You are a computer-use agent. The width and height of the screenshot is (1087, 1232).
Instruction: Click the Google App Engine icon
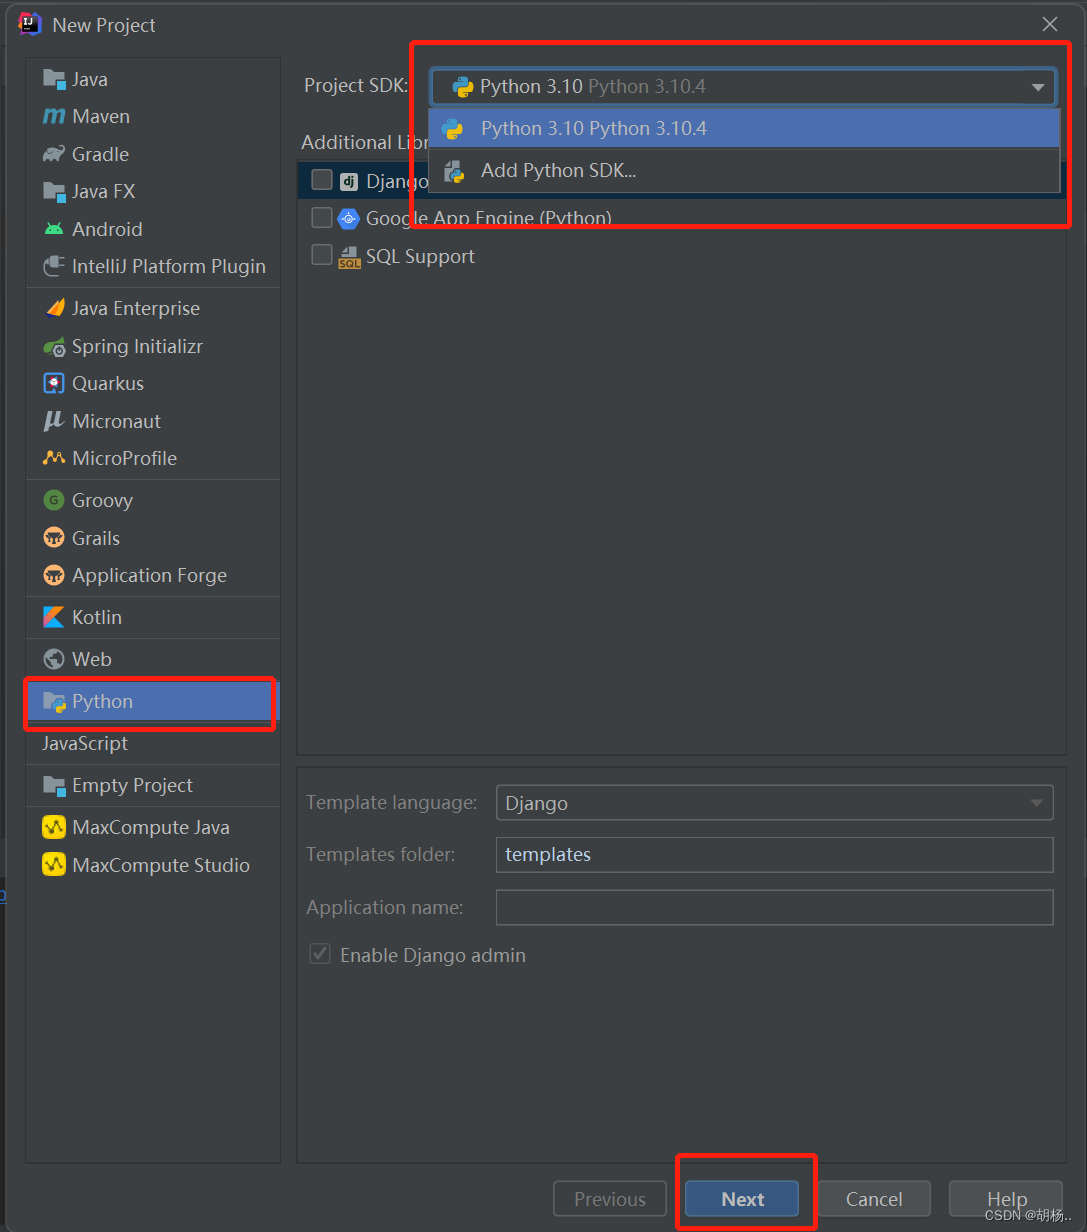click(349, 218)
